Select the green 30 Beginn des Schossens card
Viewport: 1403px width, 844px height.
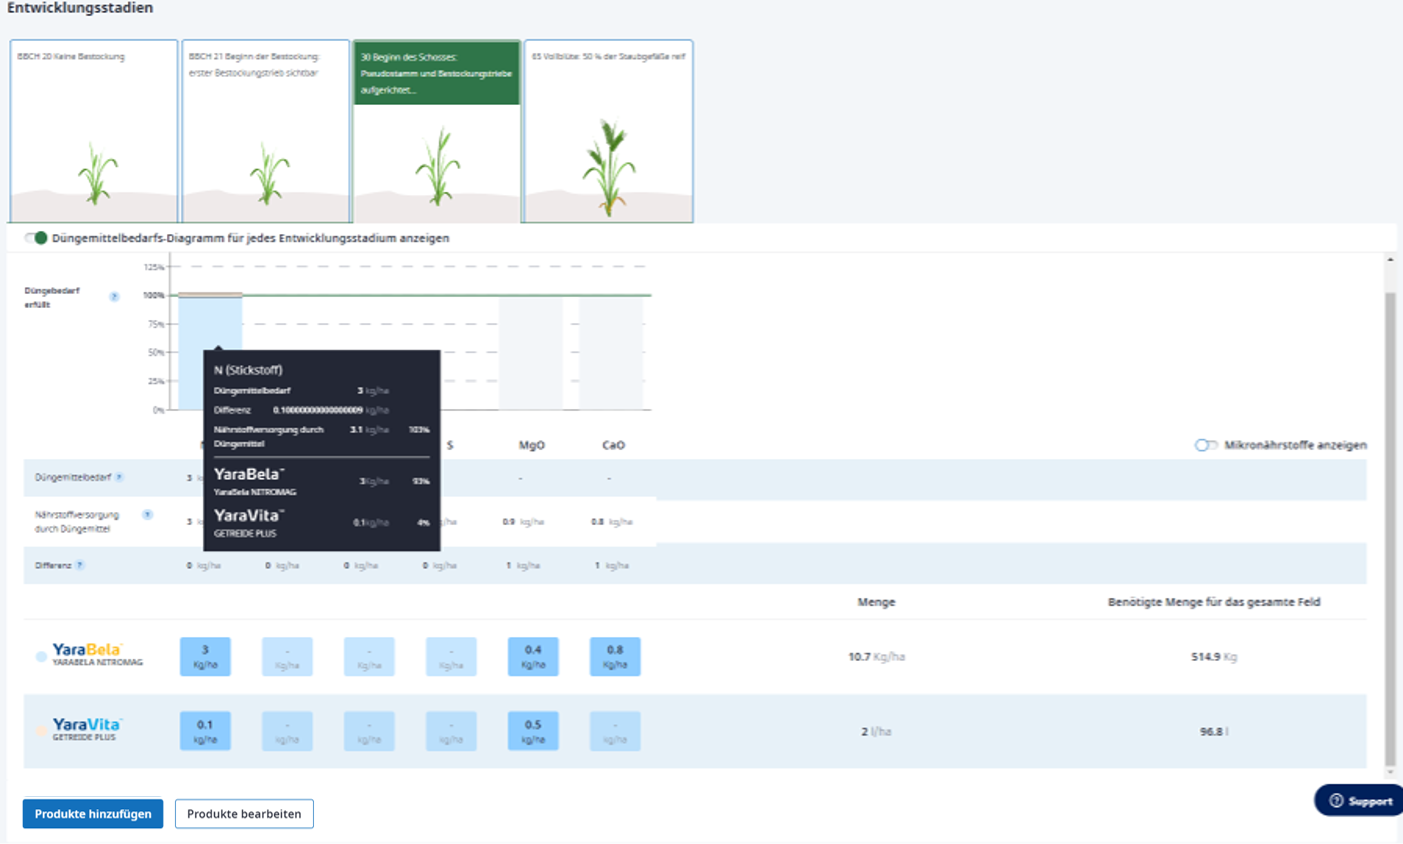click(x=437, y=131)
